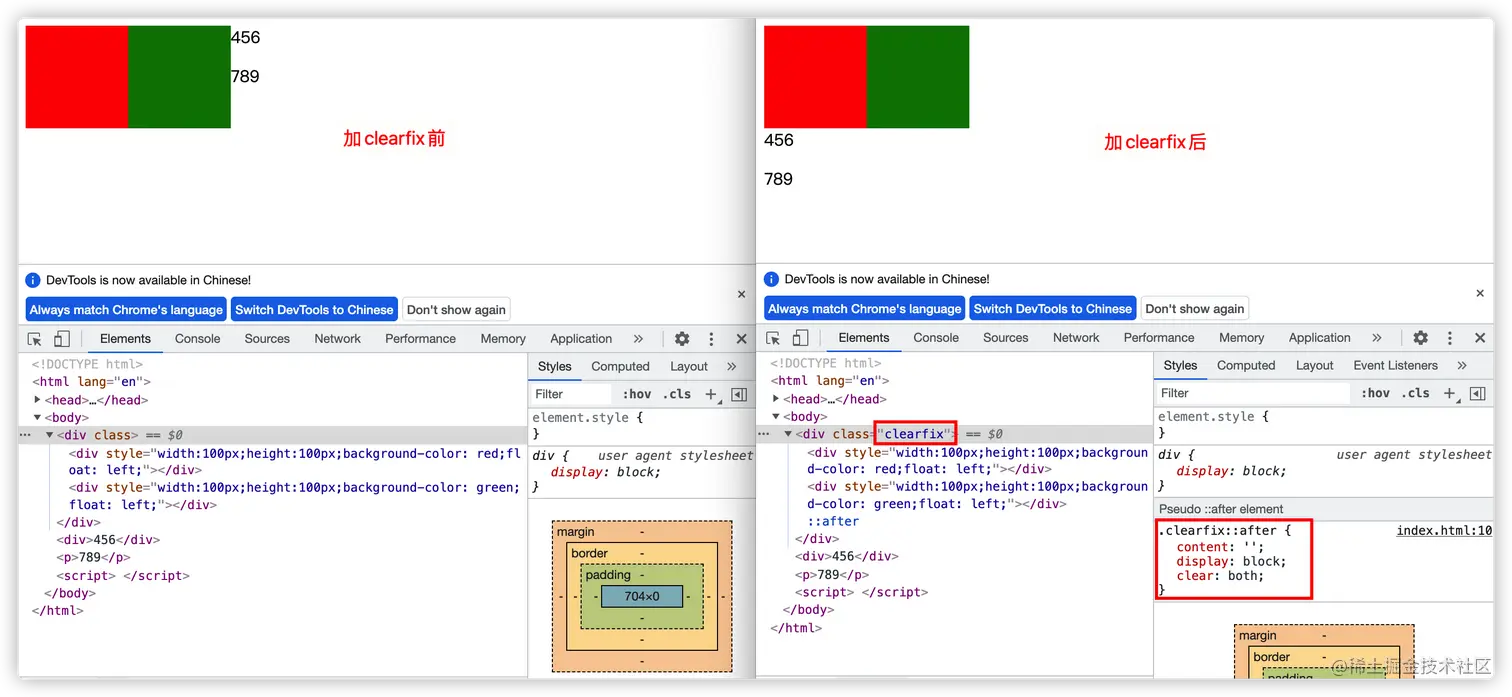Open the Sources tab in left DevTools

[267, 339]
